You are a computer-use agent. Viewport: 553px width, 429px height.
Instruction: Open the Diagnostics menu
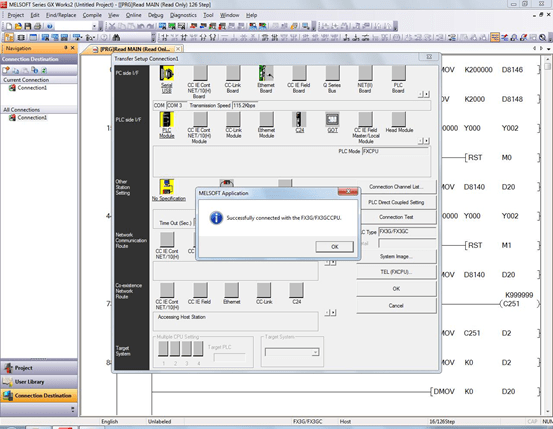pos(183,15)
